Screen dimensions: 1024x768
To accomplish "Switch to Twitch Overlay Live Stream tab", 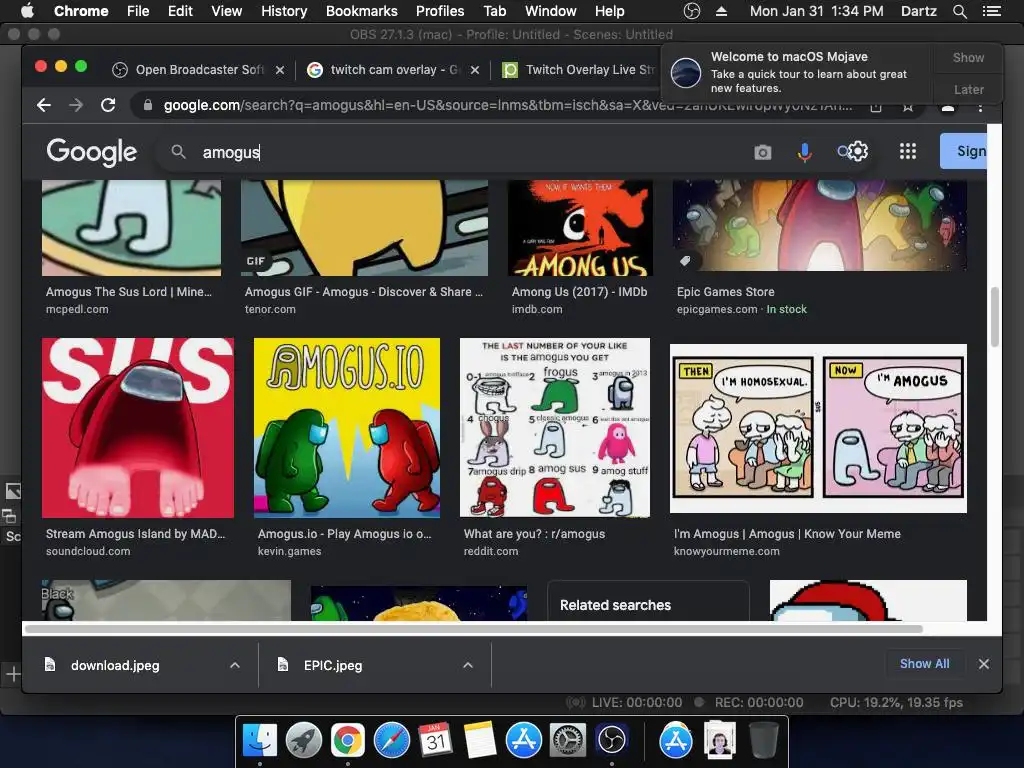I will point(580,70).
